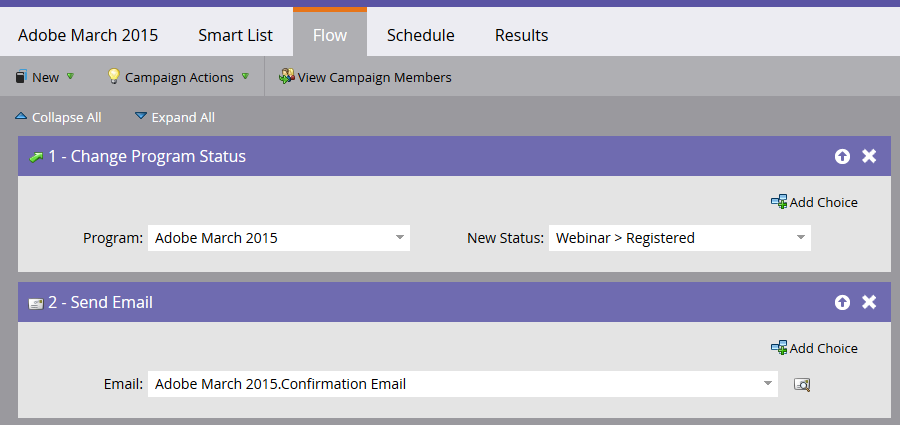The image size is (900, 425).
Task: Expand All flow steps
Action: pos(174,117)
